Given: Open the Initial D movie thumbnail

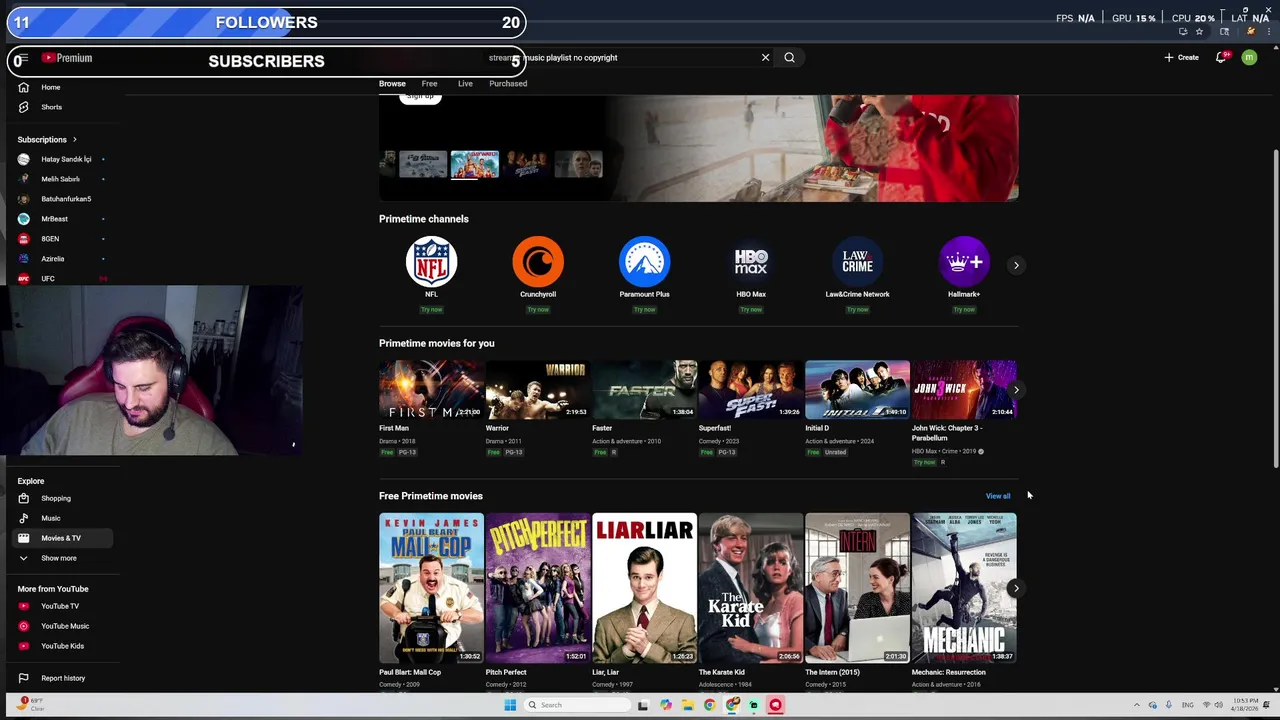Looking at the screenshot, I should [857, 390].
